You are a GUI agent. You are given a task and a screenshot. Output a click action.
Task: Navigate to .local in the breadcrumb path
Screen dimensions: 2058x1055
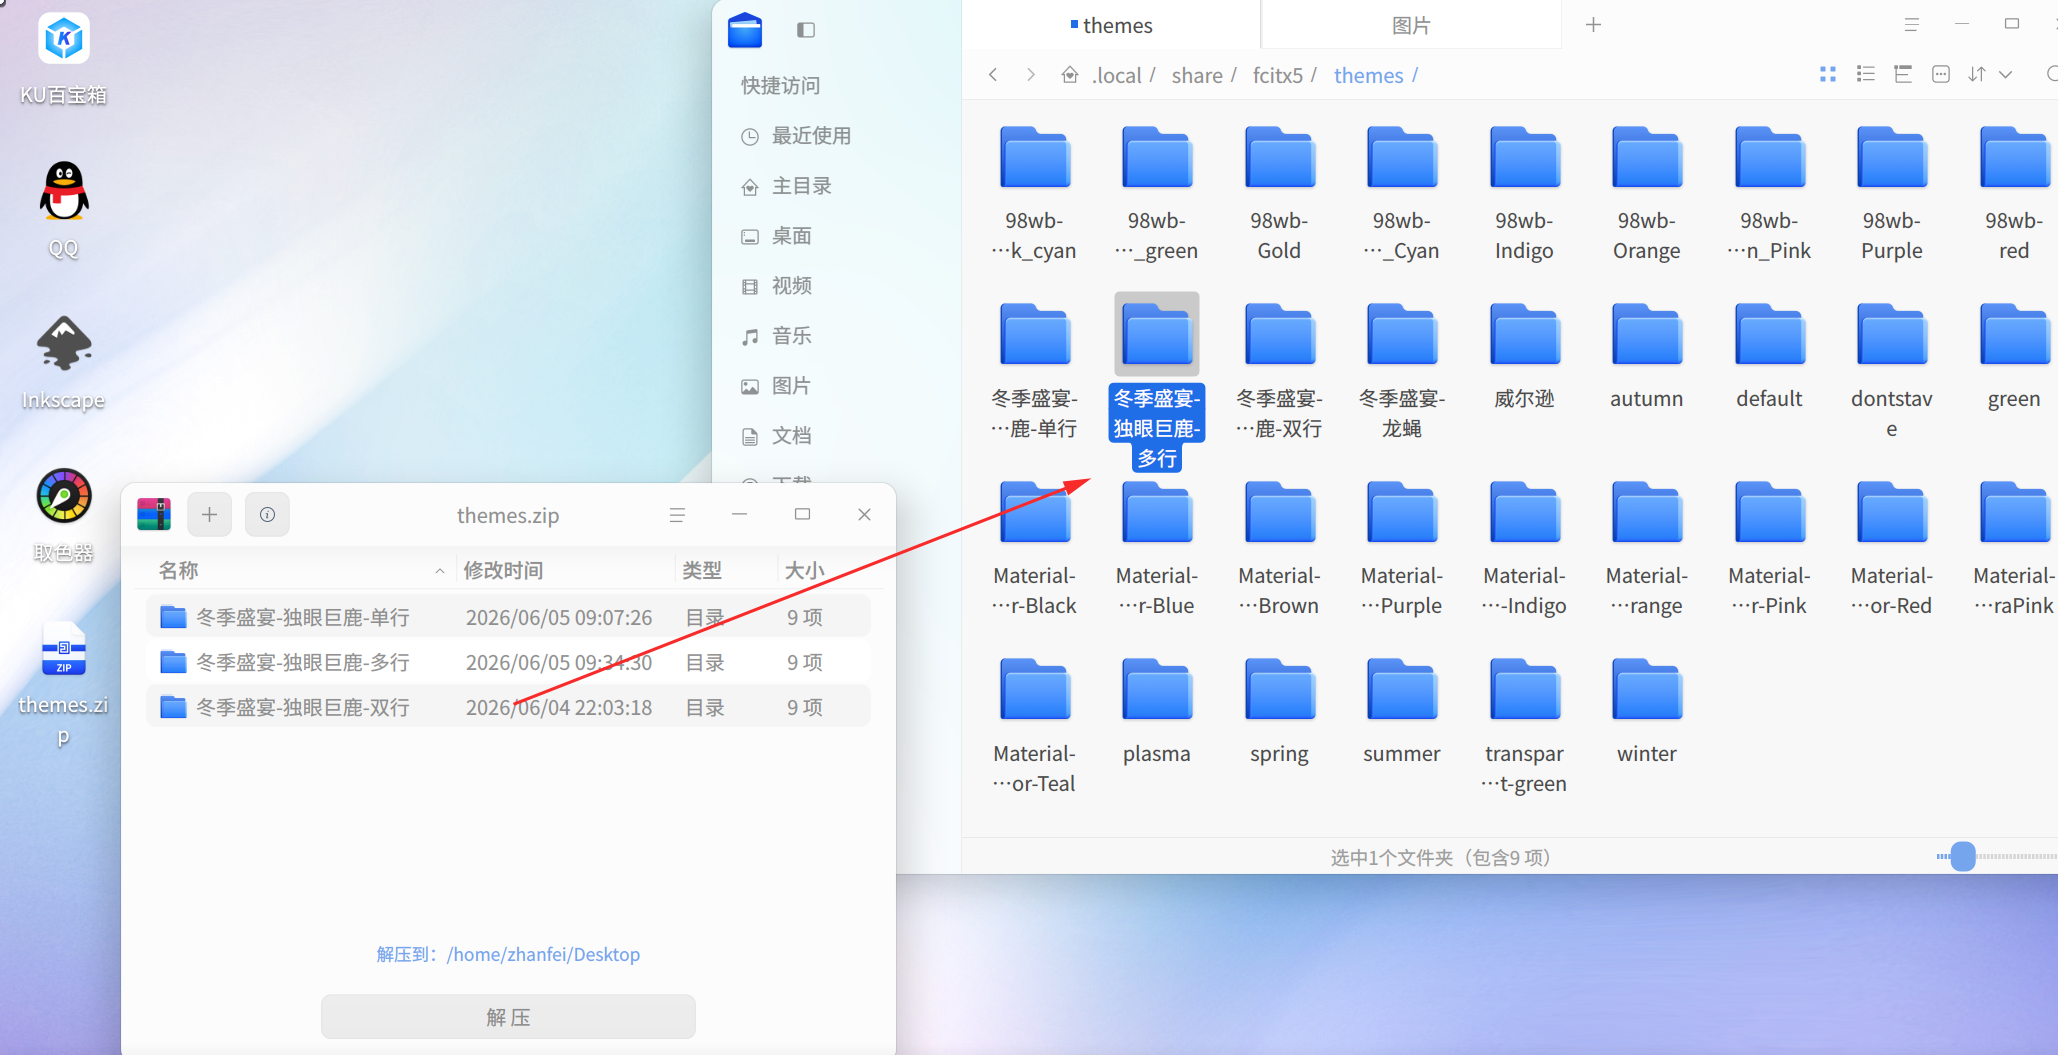point(1116,75)
